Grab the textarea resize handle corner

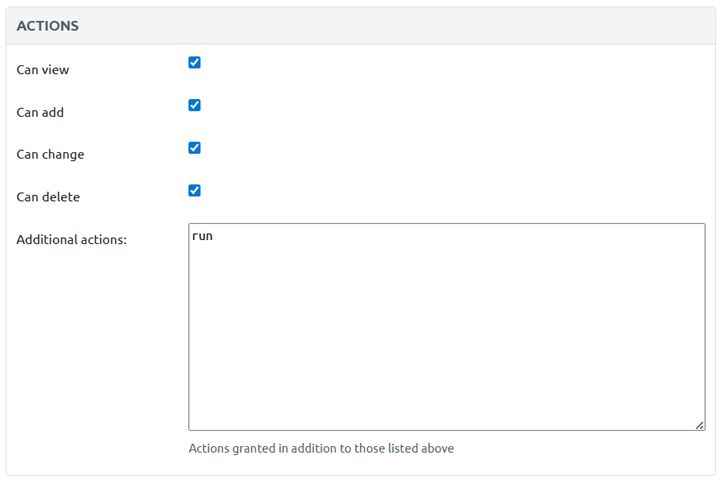[x=700, y=425]
